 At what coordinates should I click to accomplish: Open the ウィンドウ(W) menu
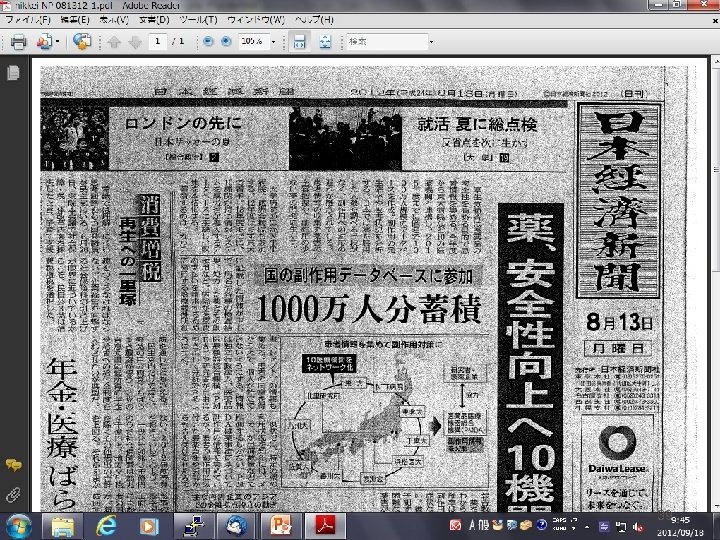pyautogui.click(x=256, y=20)
